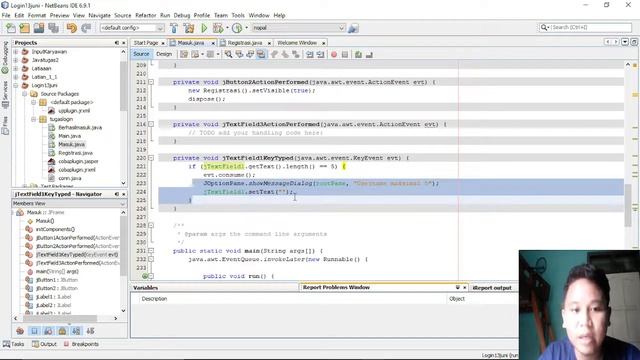Click the Profile Main Project icon
640x360 pixels.
point(237,28)
